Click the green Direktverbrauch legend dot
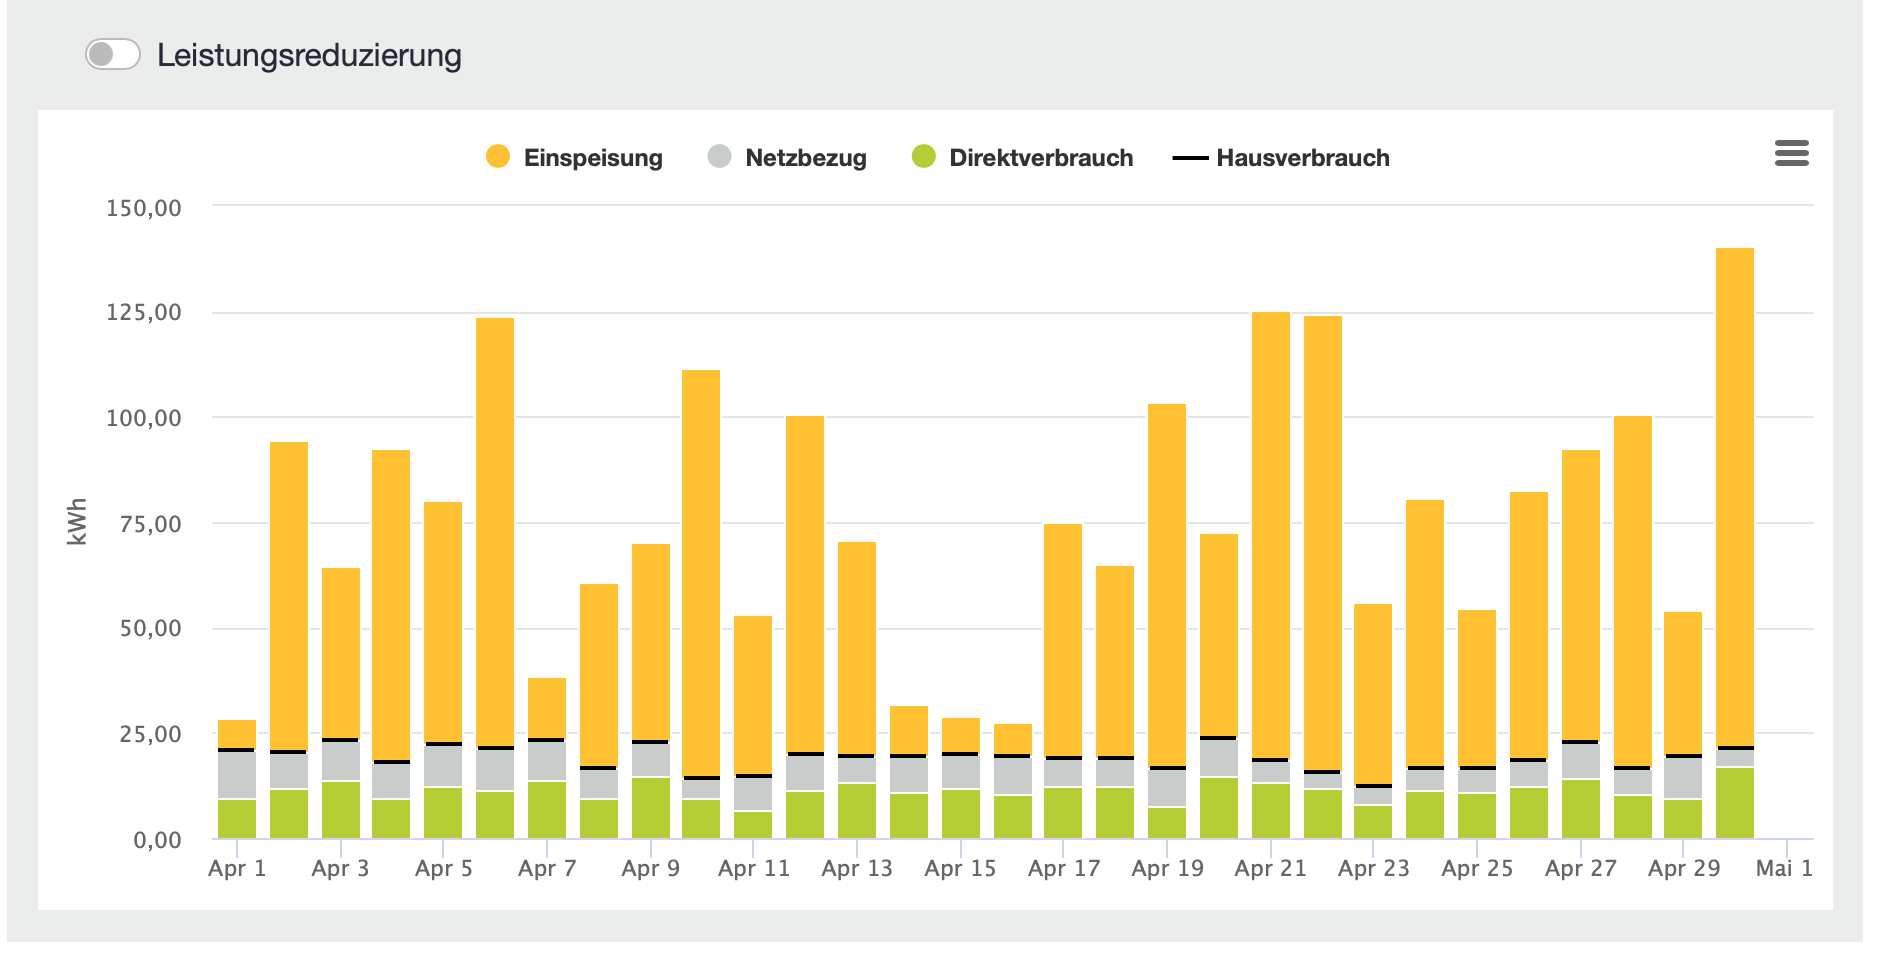 pos(924,157)
